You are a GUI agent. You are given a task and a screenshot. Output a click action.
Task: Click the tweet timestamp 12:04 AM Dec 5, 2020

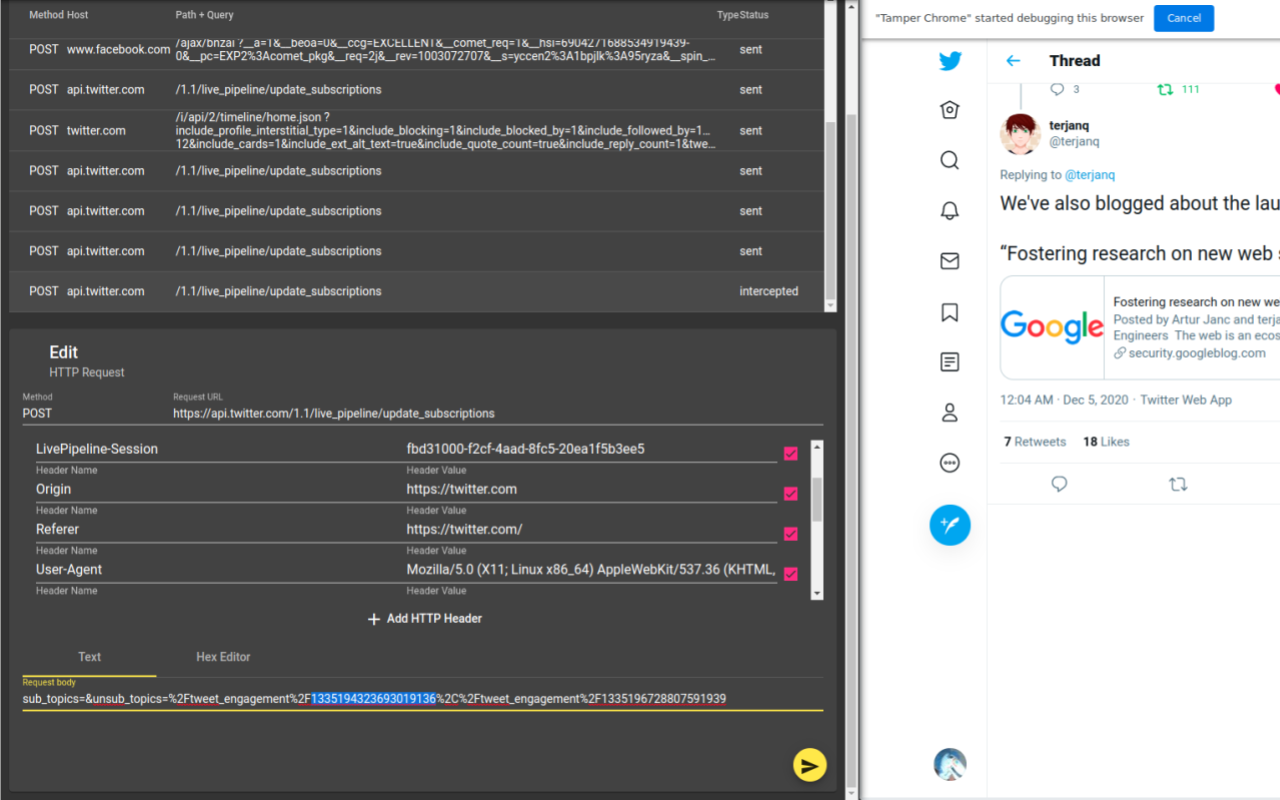click(x=1064, y=400)
